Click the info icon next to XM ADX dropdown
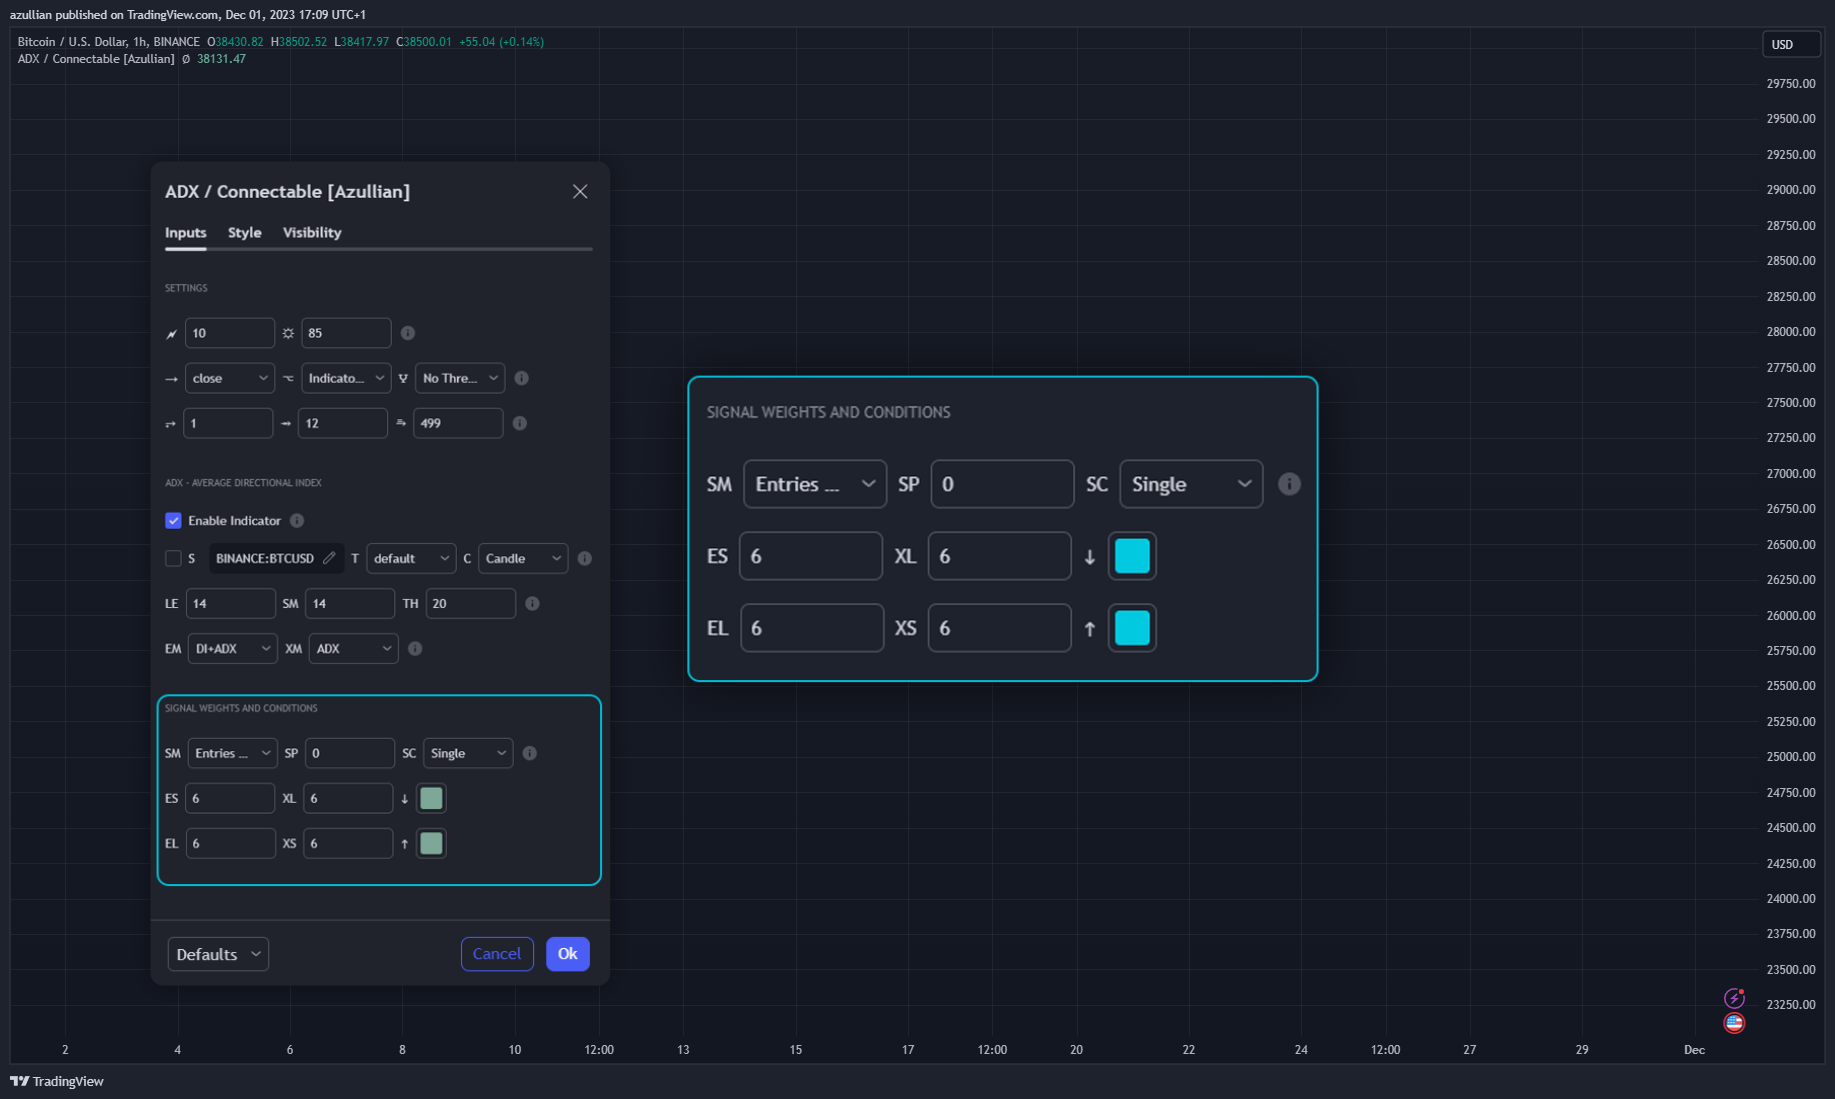This screenshot has width=1835, height=1099. [x=415, y=648]
